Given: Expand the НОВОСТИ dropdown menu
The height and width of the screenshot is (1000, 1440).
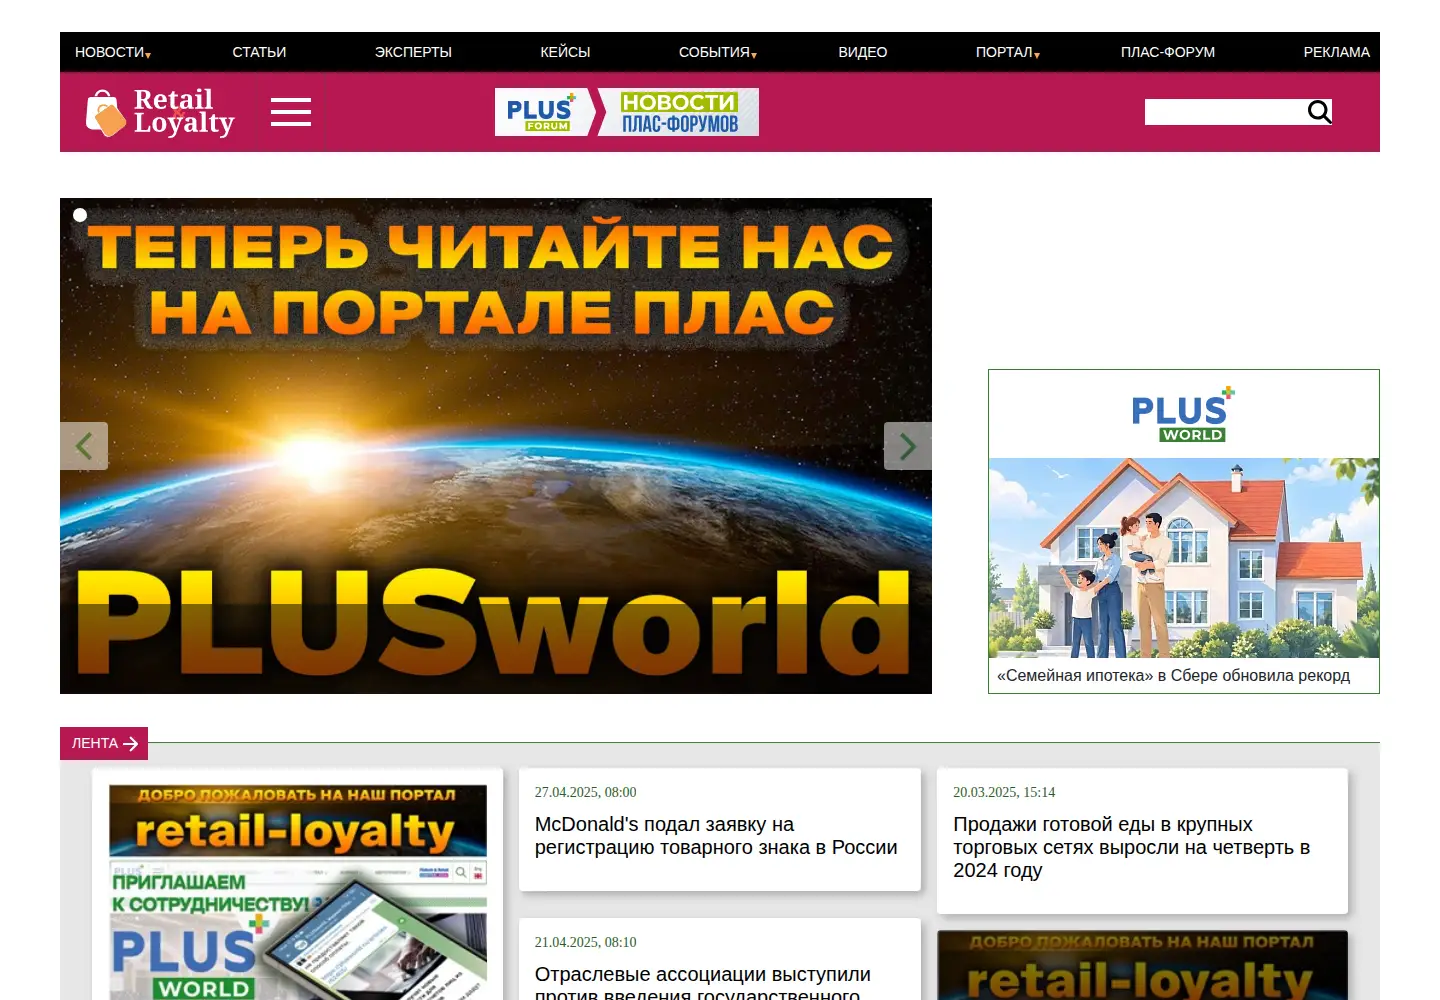Looking at the screenshot, I should [112, 52].
